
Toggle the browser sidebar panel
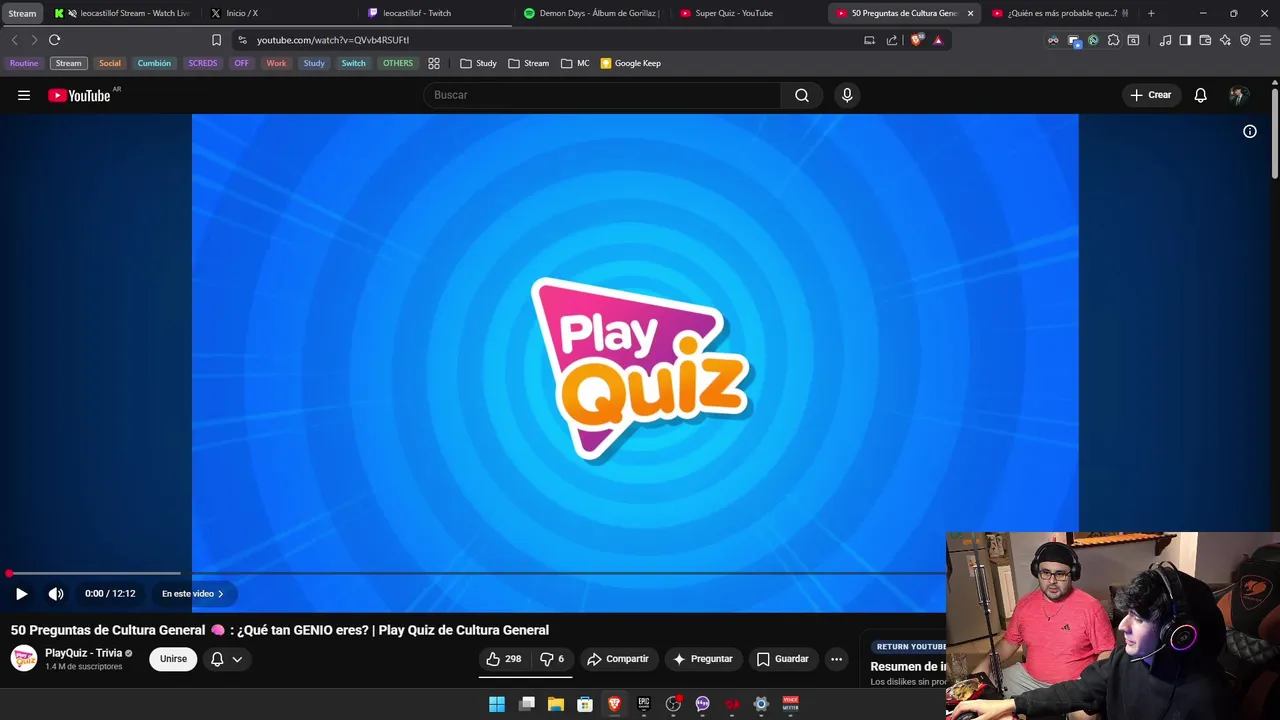point(1185,40)
